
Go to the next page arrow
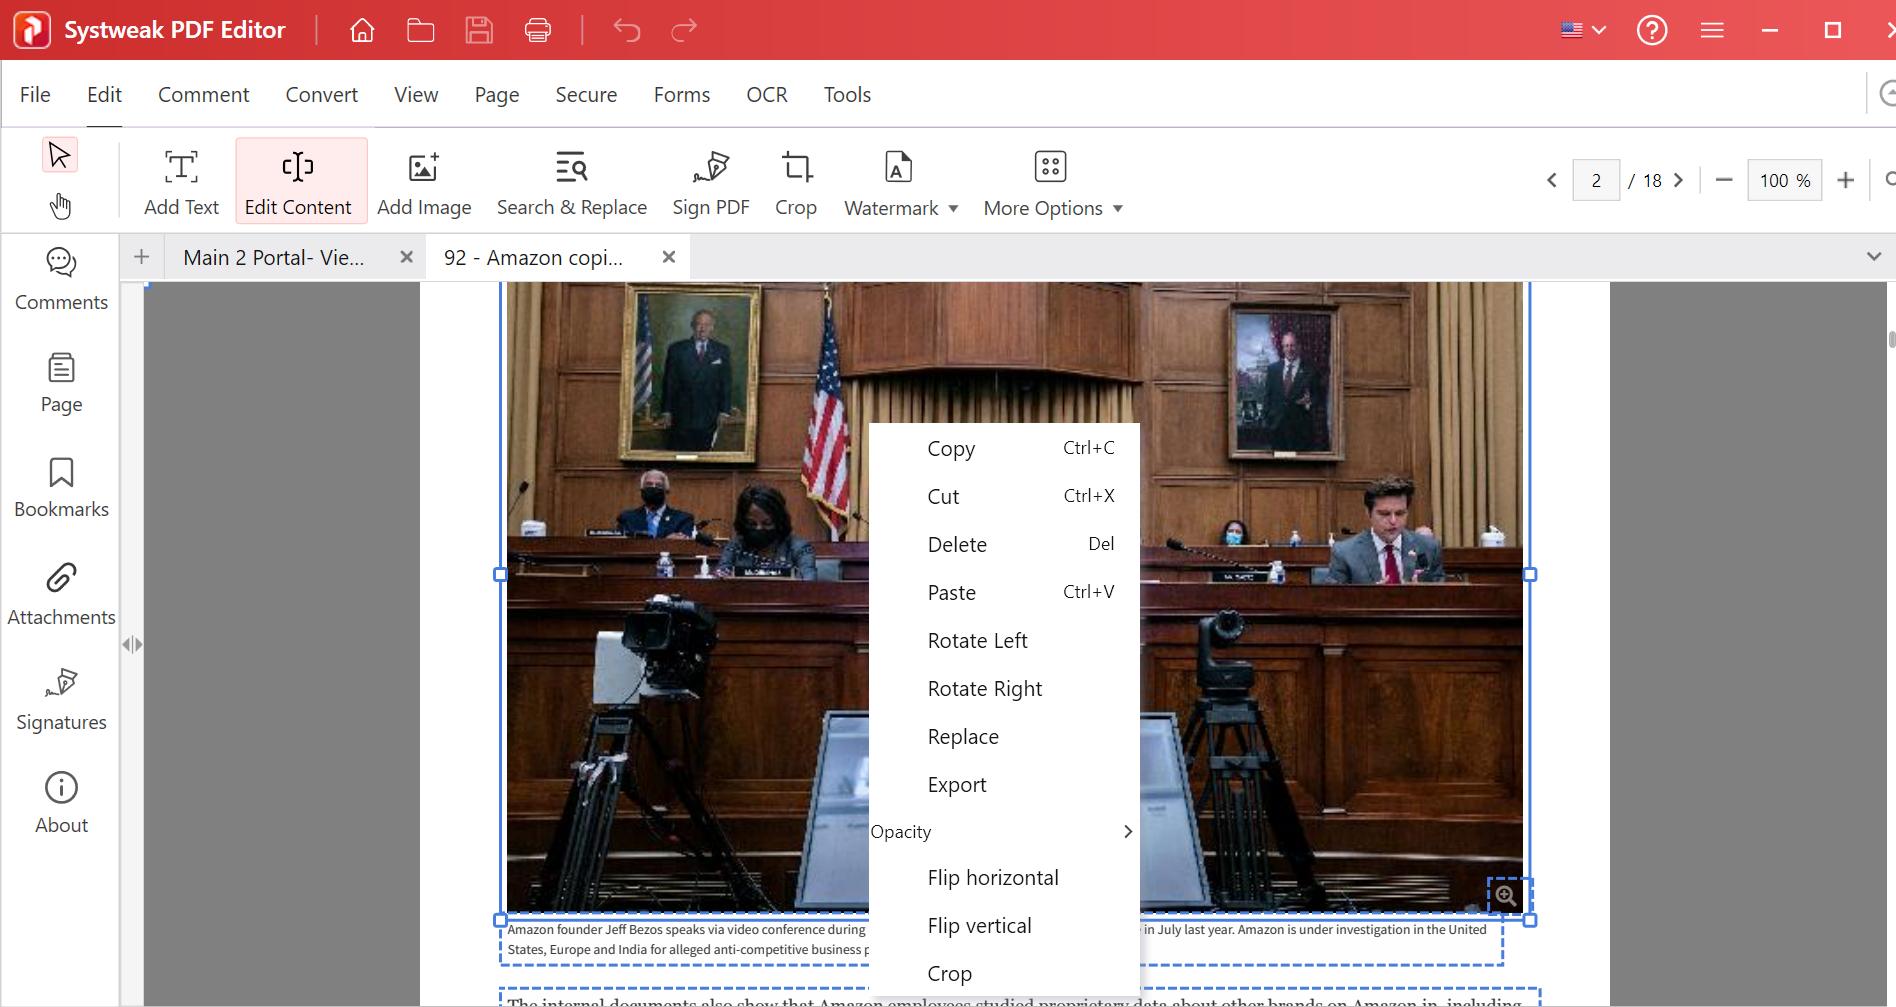[1679, 180]
